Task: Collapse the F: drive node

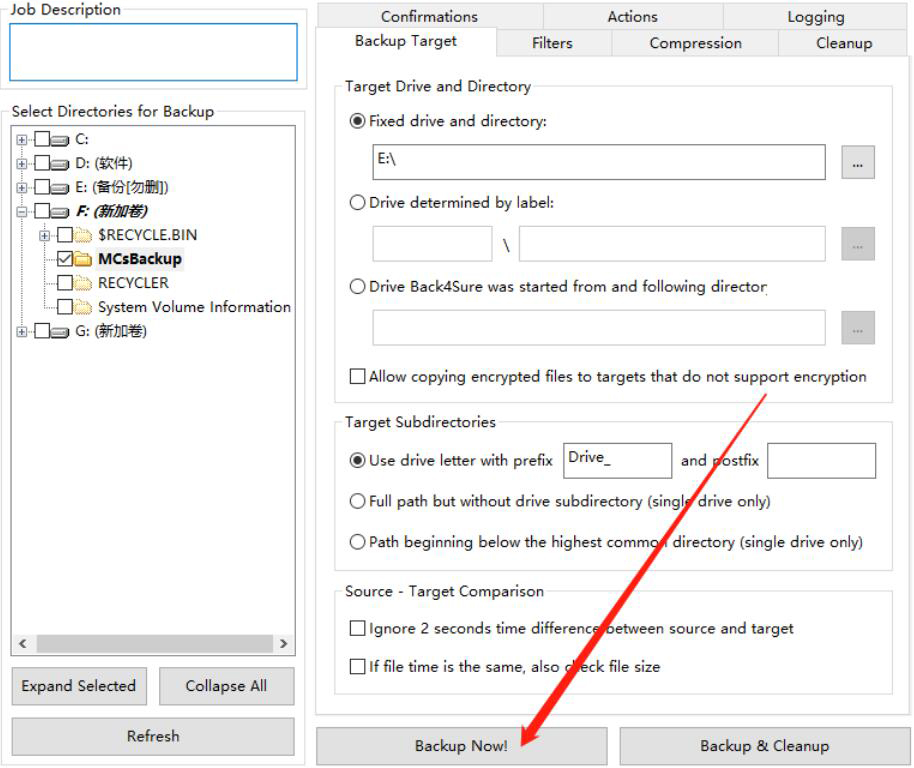Action: [22, 212]
